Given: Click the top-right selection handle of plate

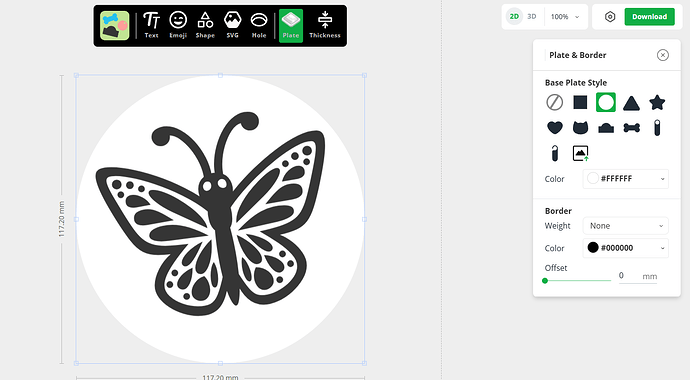Looking at the screenshot, I should (x=364, y=76).
